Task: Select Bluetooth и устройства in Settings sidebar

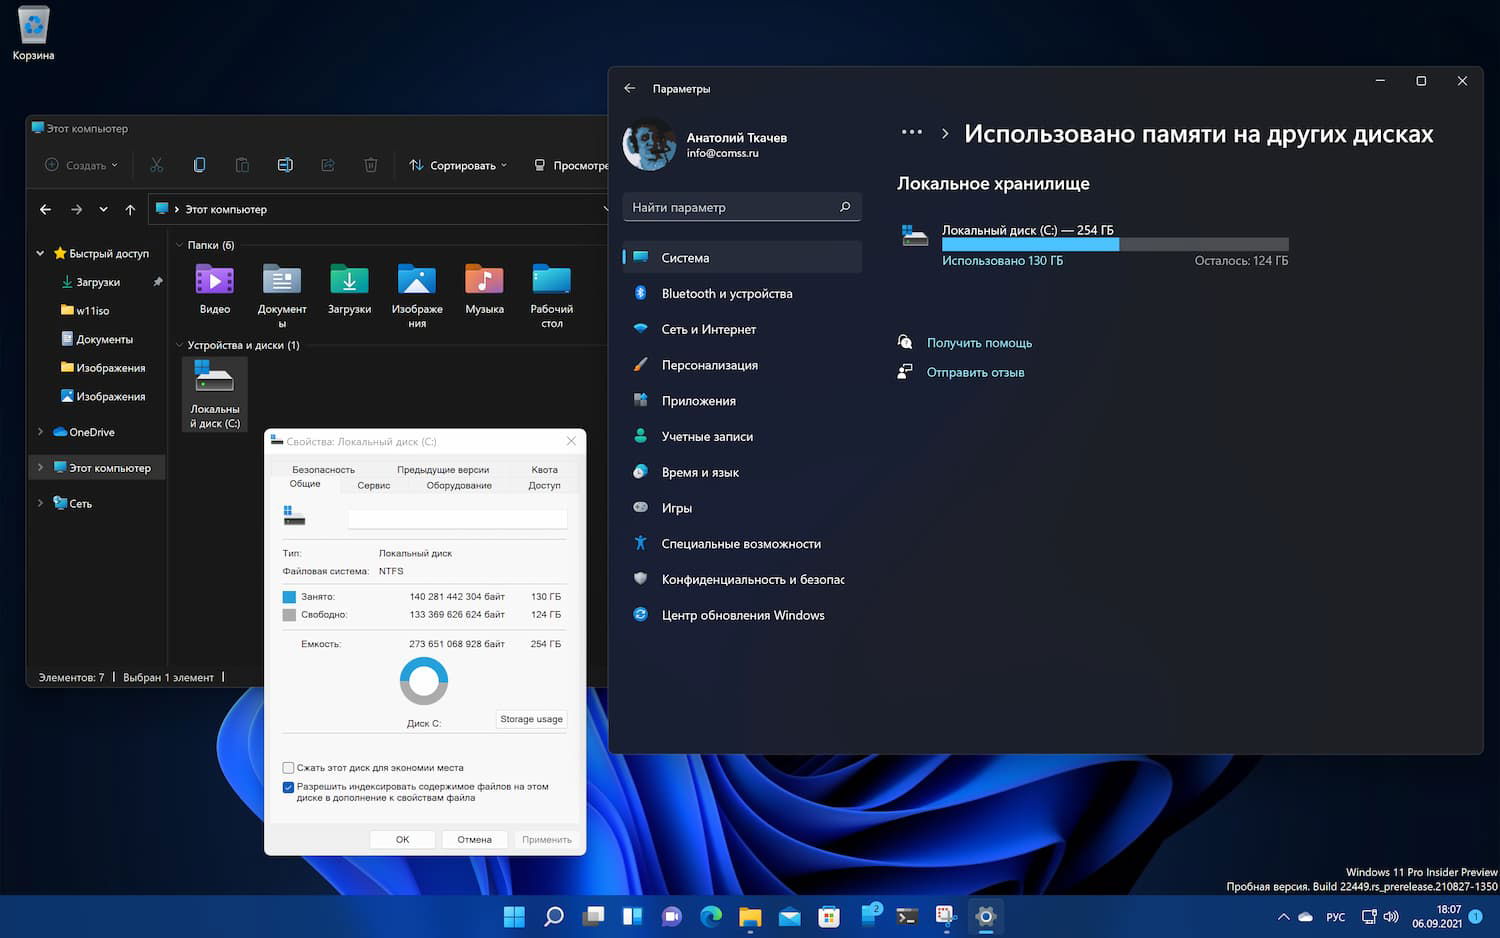Action: (727, 294)
